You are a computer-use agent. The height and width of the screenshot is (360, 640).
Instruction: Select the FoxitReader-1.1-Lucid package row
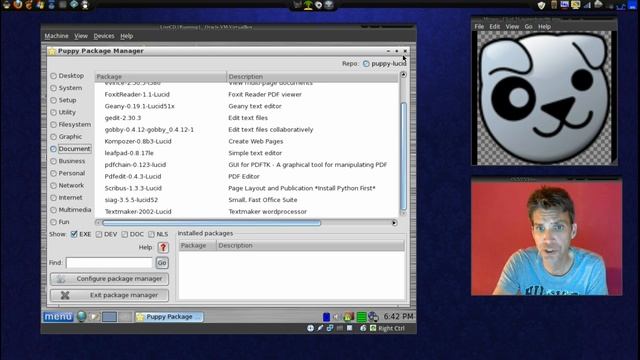click(x=247, y=94)
